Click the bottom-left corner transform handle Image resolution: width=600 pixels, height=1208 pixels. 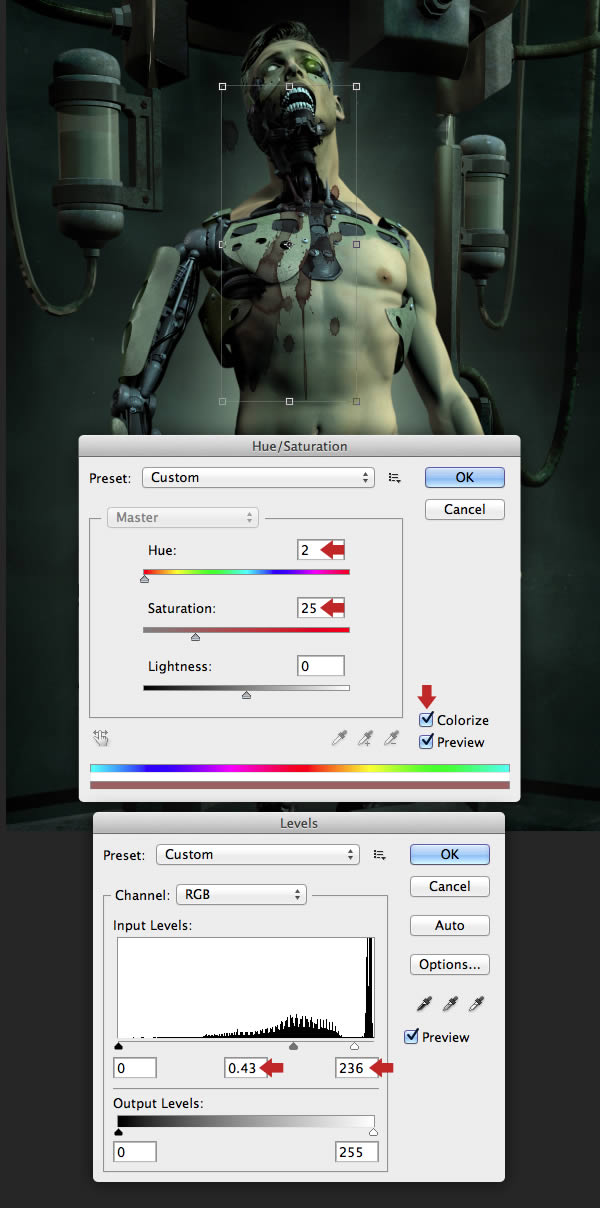click(x=221, y=401)
